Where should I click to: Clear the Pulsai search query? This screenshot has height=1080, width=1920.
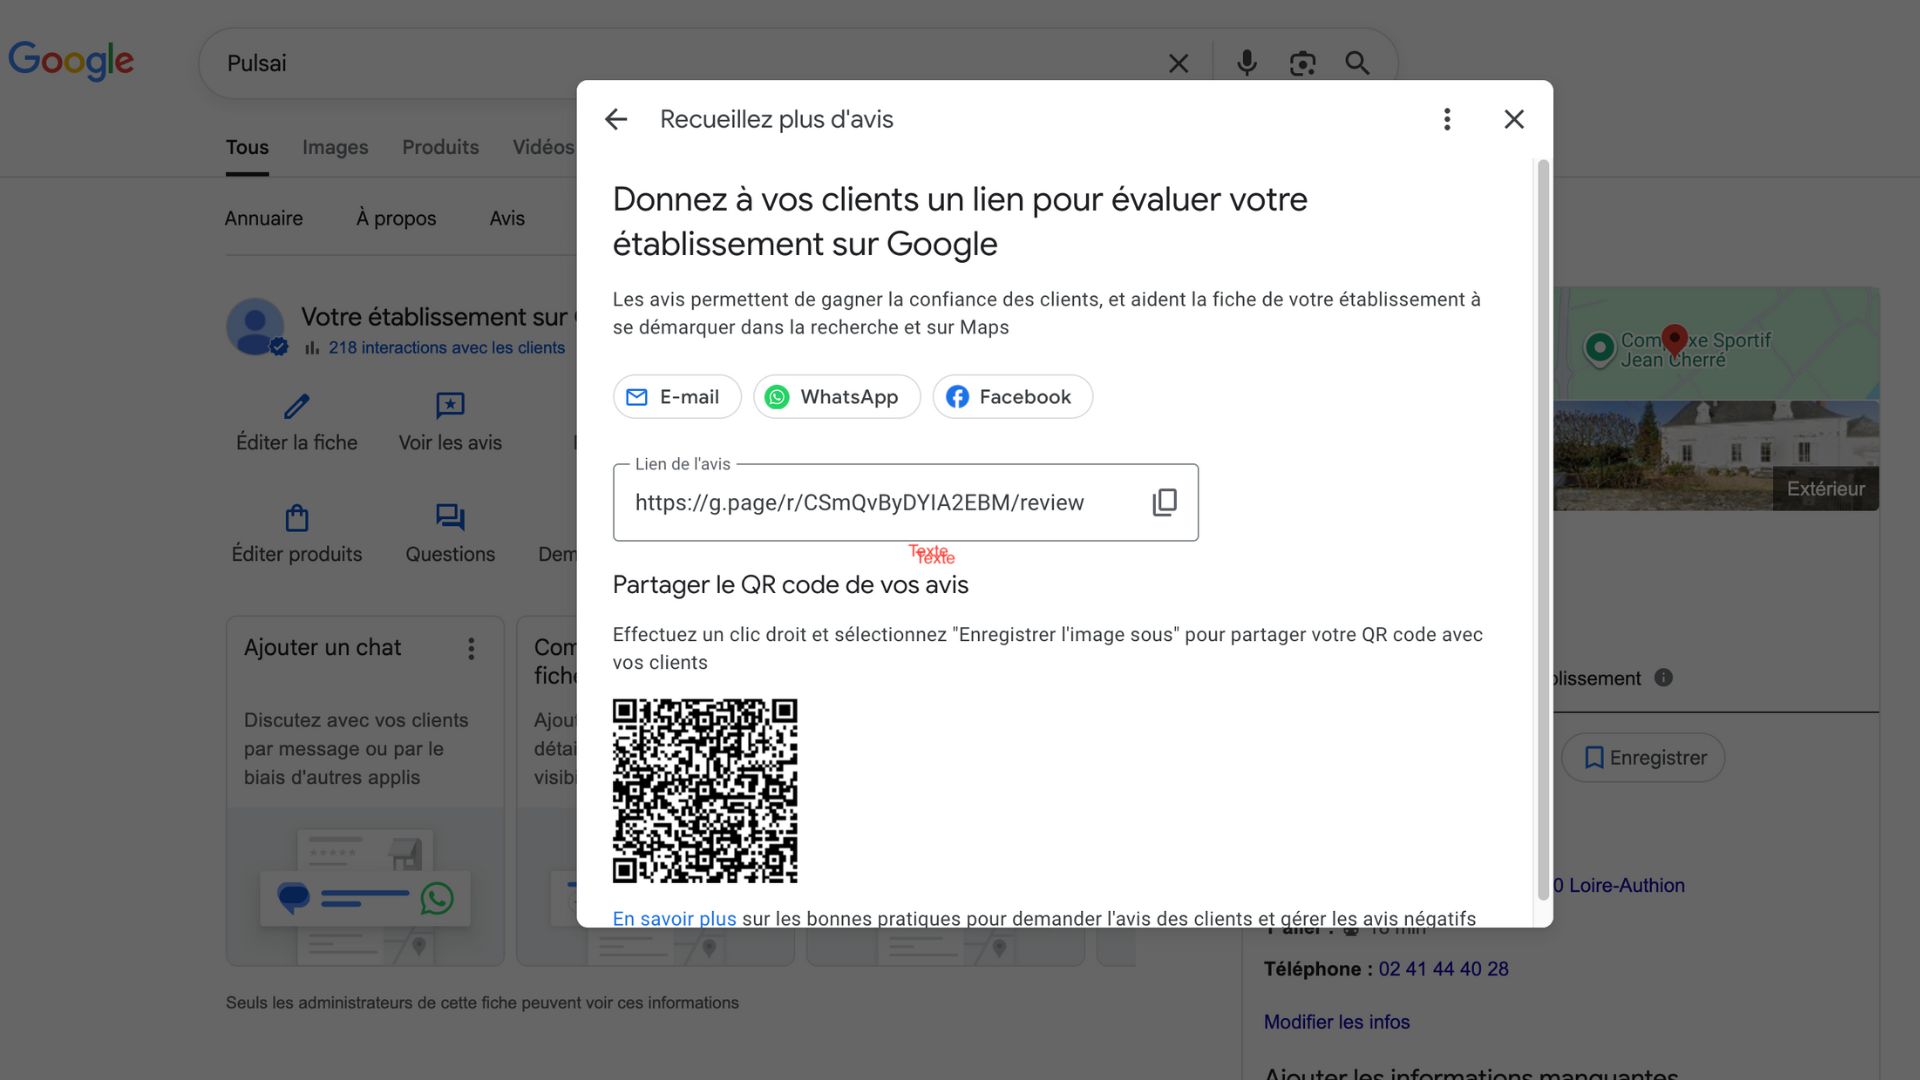pyautogui.click(x=1178, y=62)
